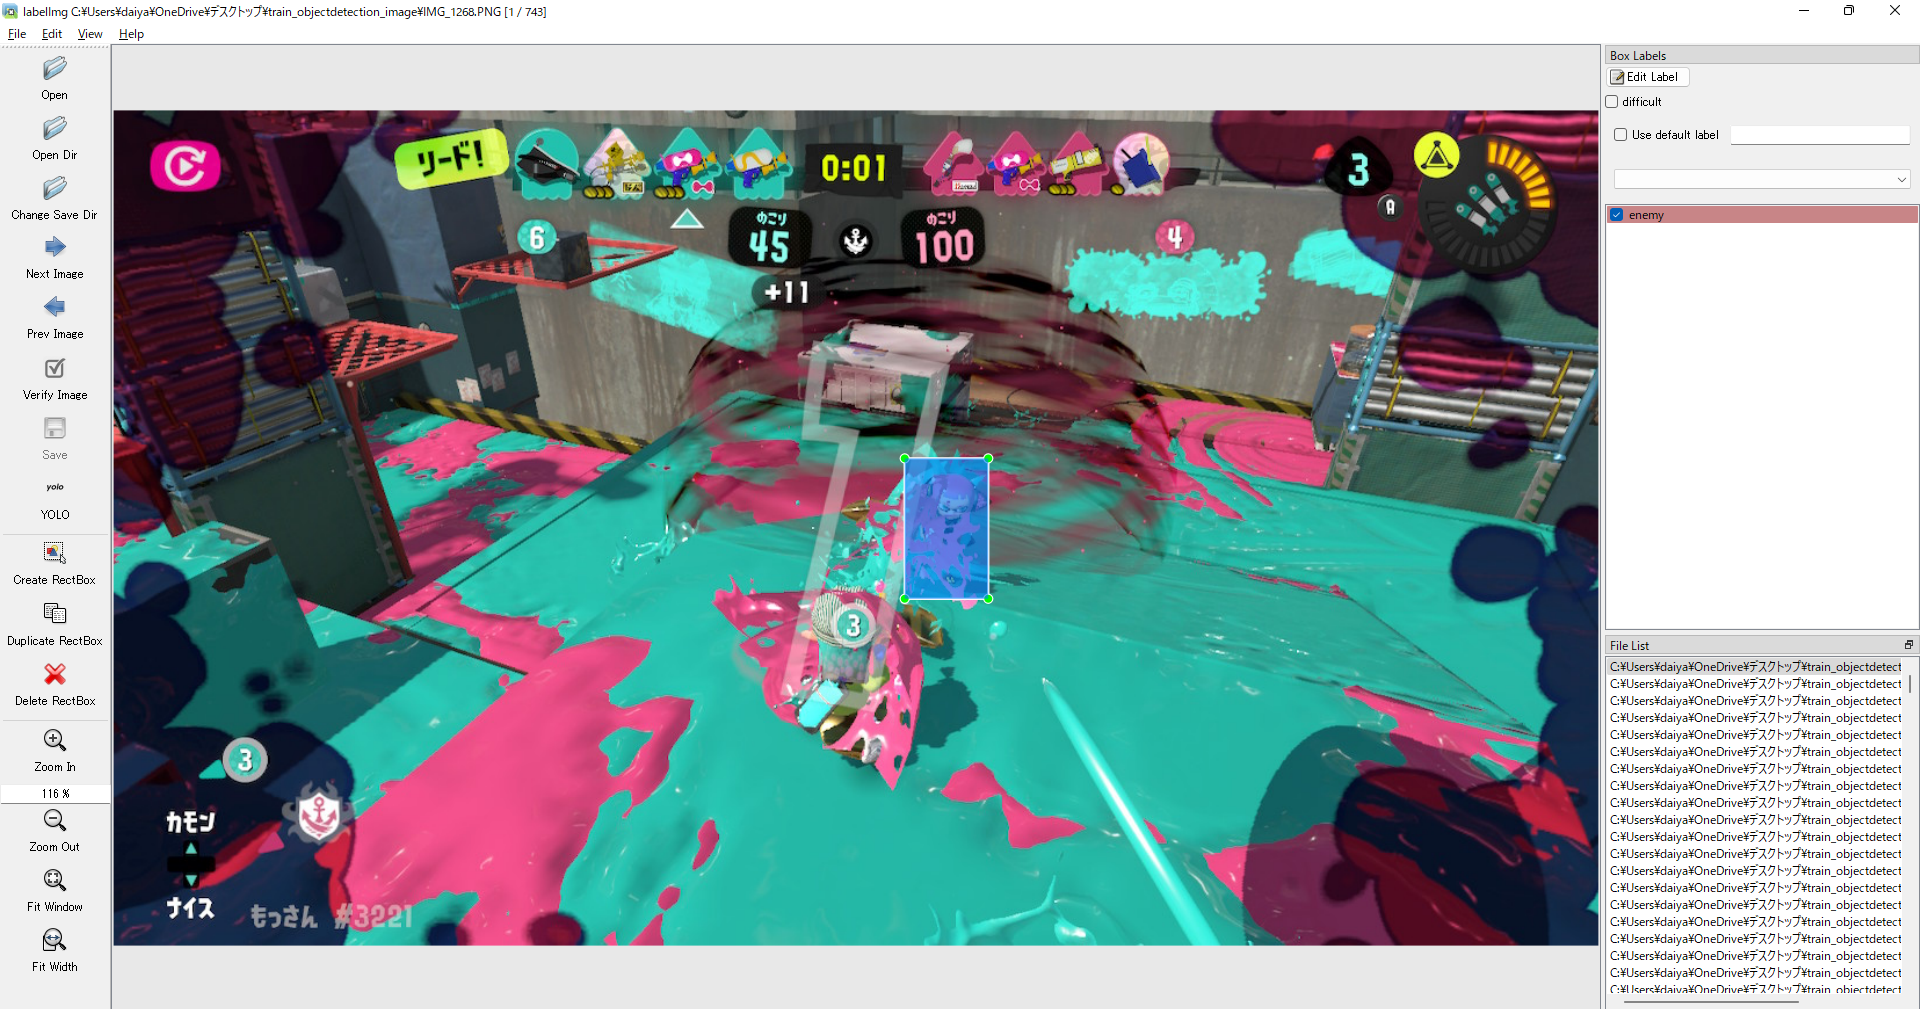Viewport: 1920px width, 1009px height.
Task: Delete the selected RectBox
Action: pyautogui.click(x=54, y=682)
